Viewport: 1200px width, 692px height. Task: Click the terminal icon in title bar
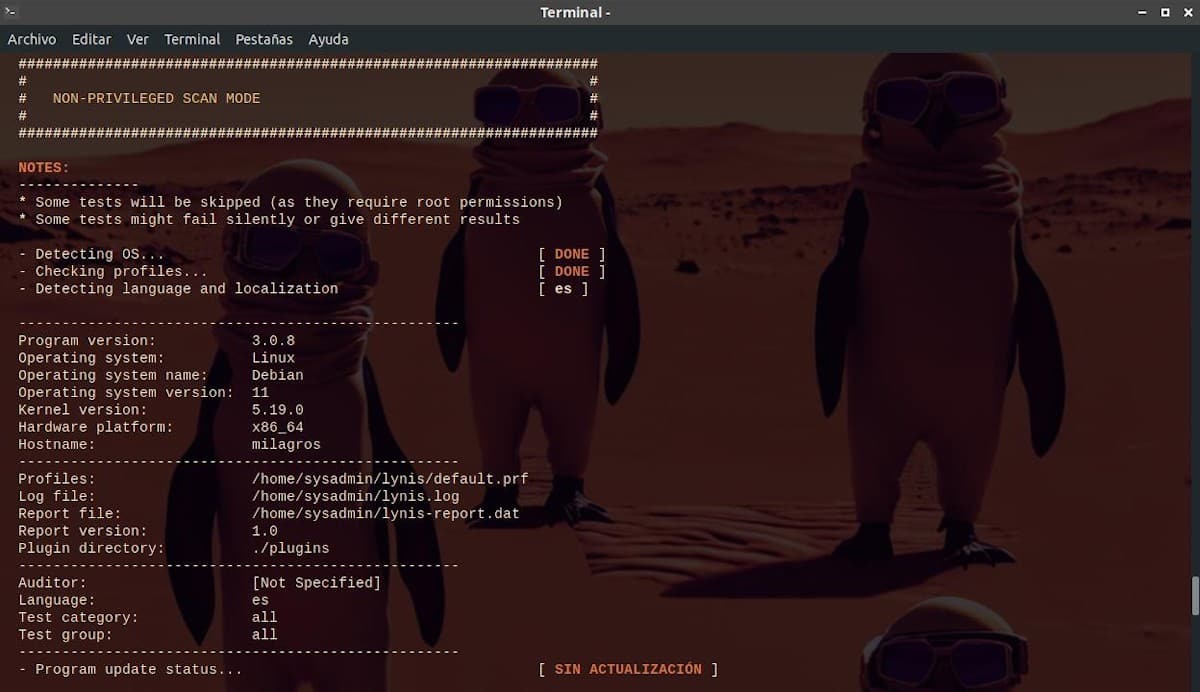click(x=11, y=12)
